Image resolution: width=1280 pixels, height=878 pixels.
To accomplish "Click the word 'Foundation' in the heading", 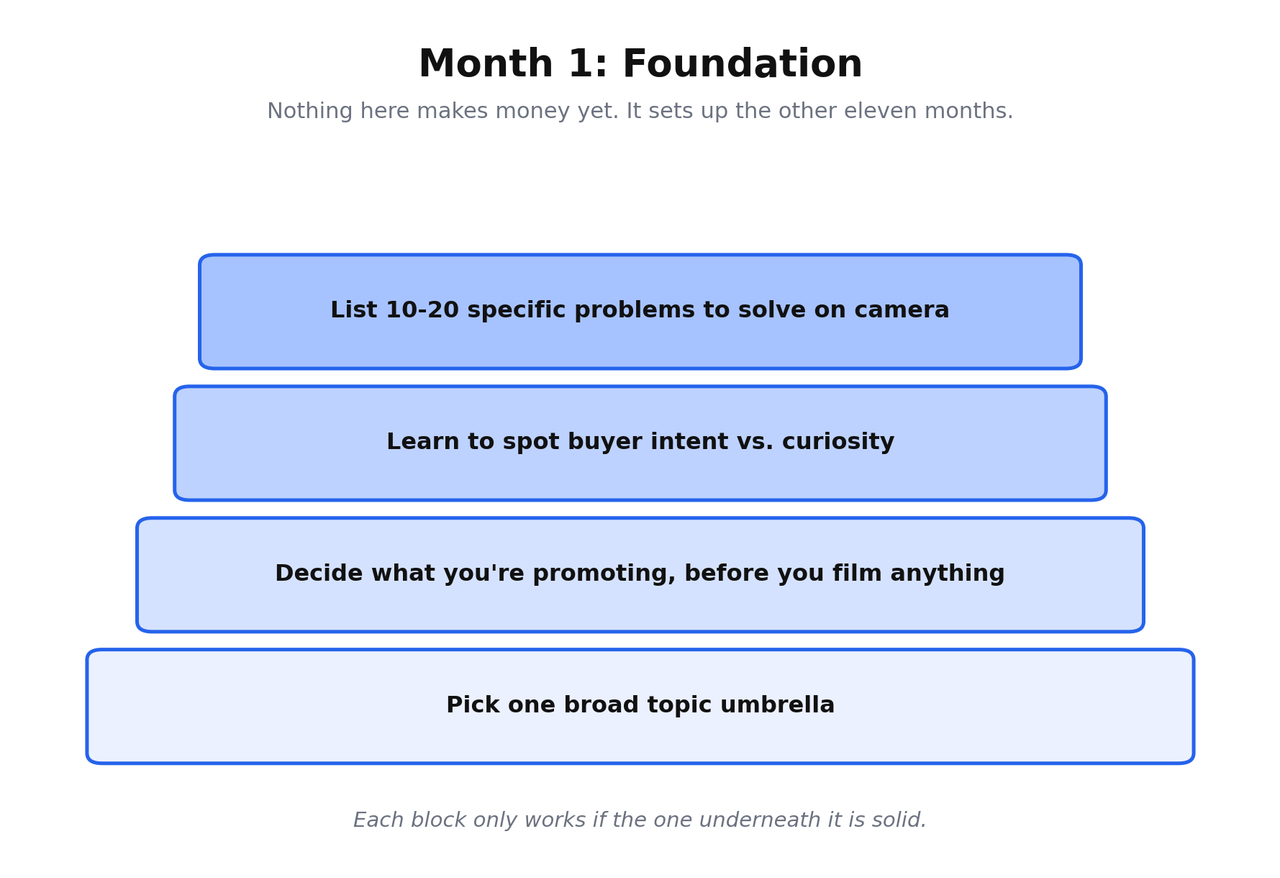I will point(742,65).
